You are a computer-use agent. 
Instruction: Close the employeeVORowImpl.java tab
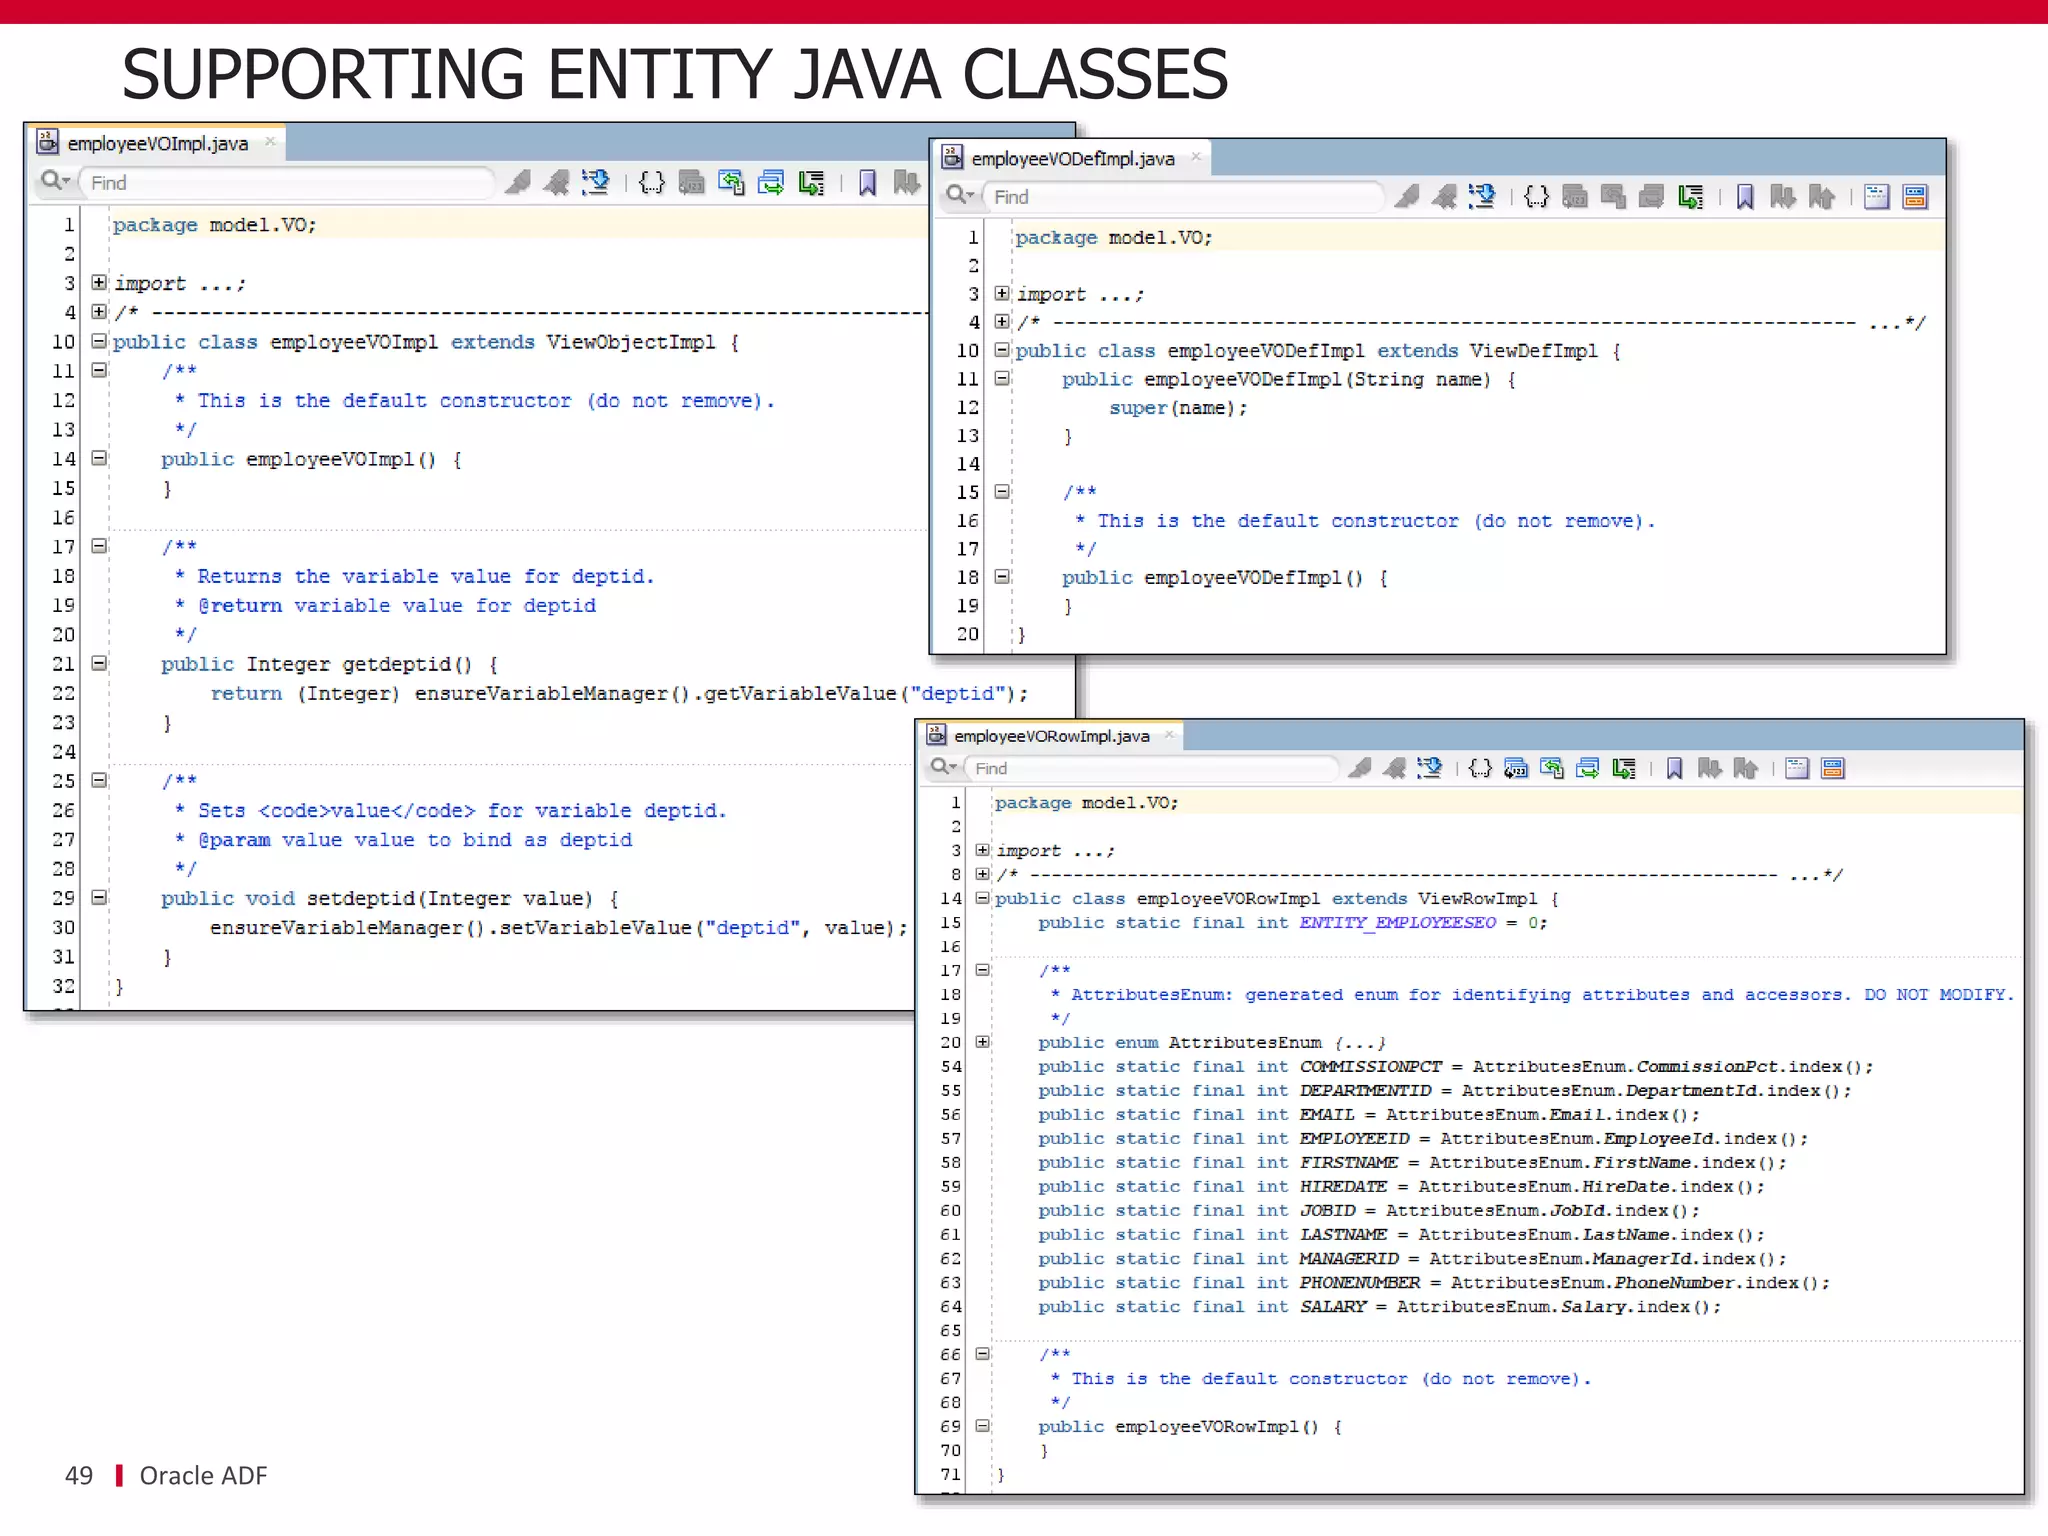click(x=1168, y=735)
